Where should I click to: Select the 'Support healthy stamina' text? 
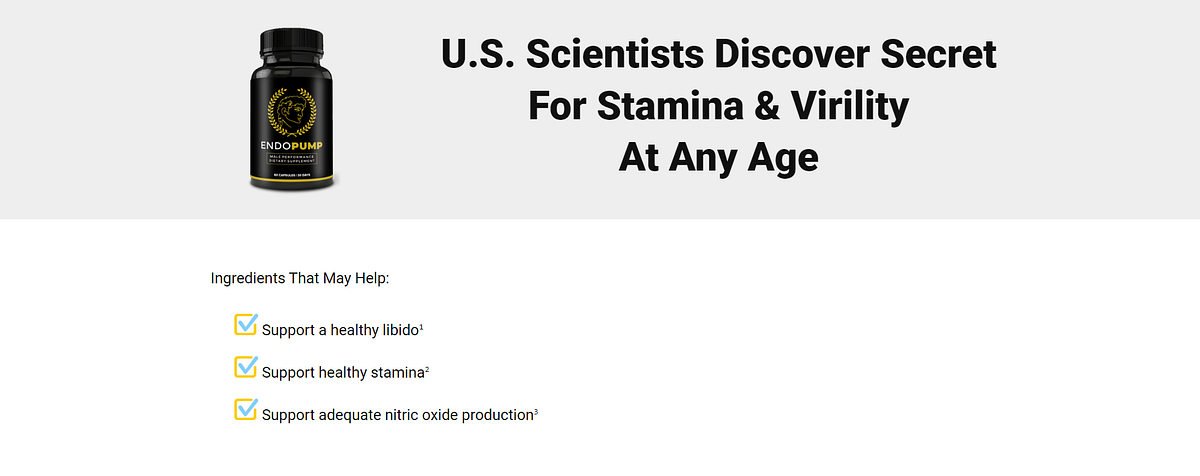pyautogui.click(x=343, y=372)
